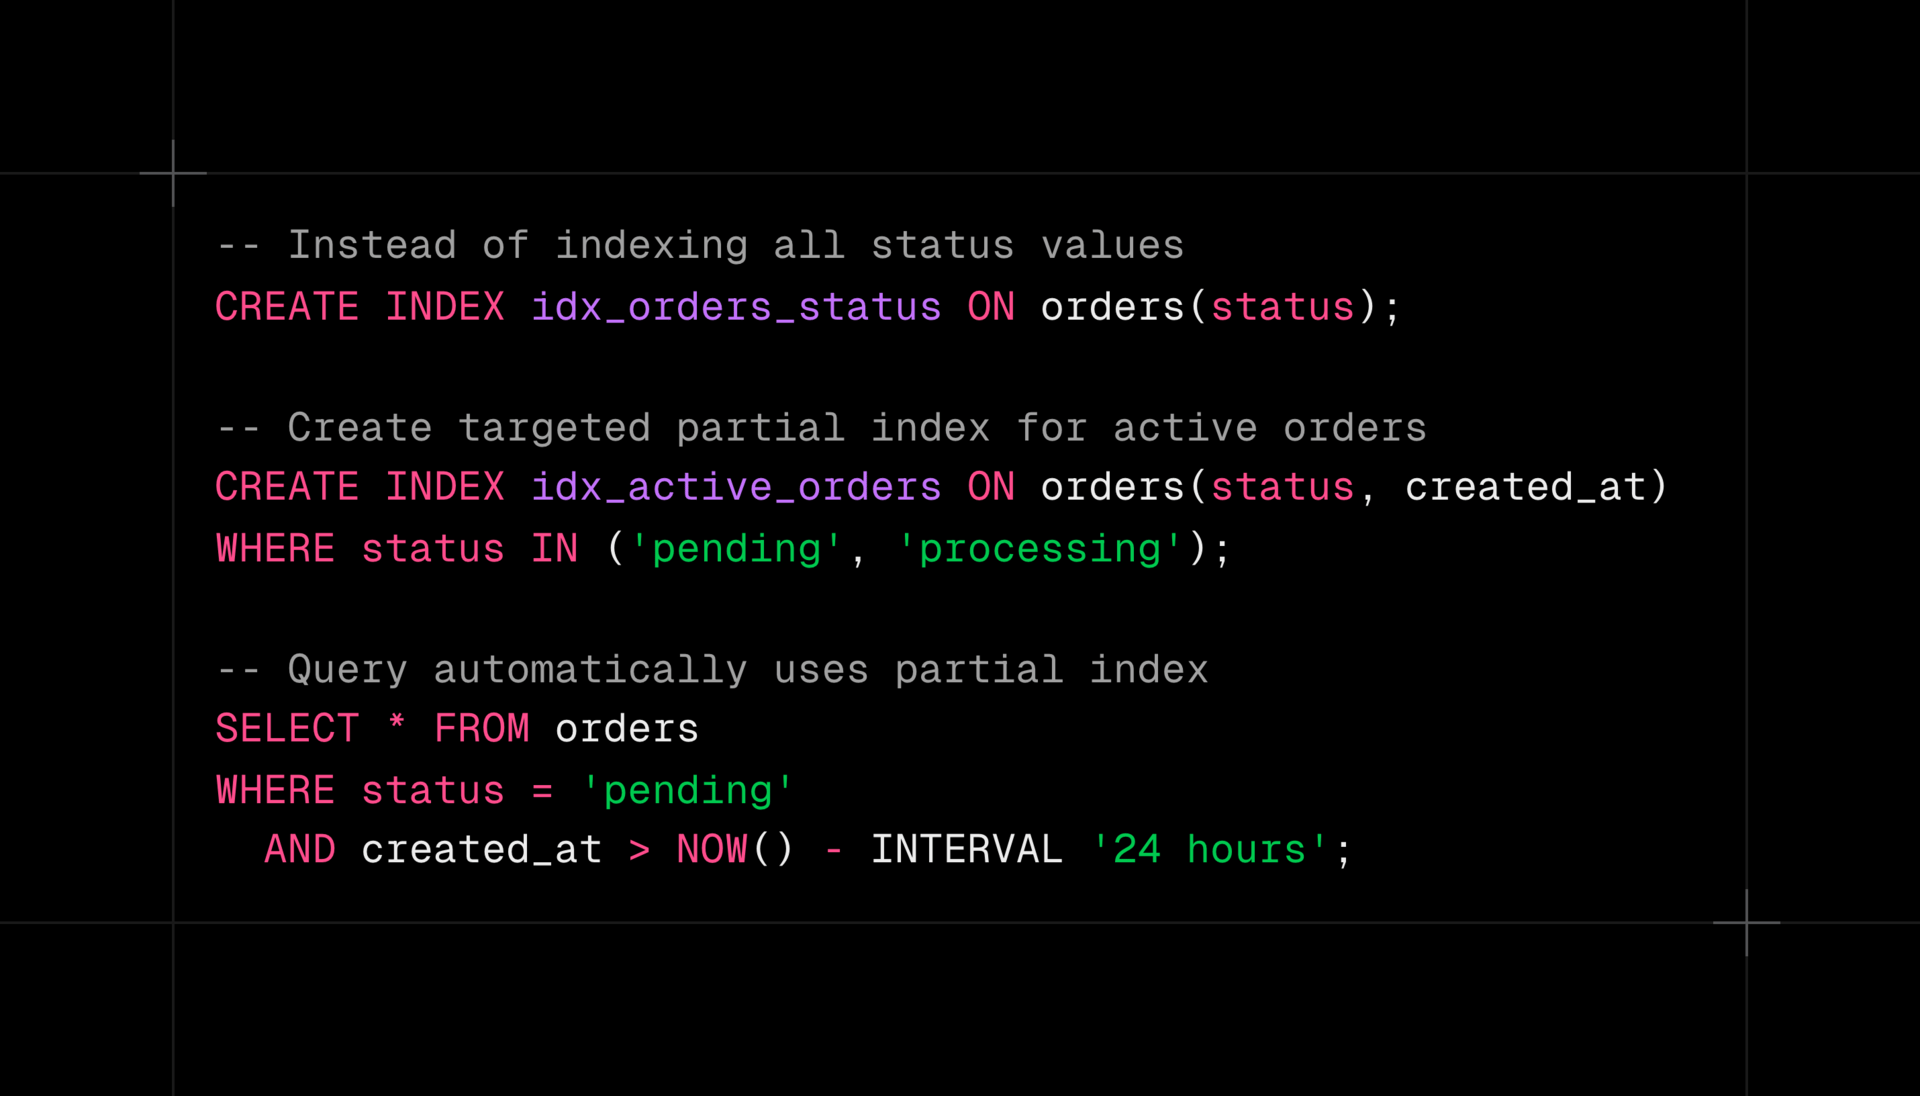Click the SELECT keyword
The image size is (1920, 1096).
pyautogui.click(x=287, y=729)
